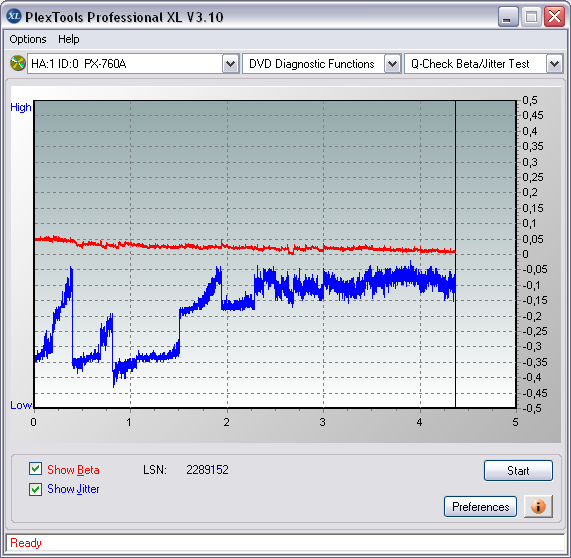Open the Q-Check Beta/Jitter Test combo box
Screen dimensions: 571x558
[x=484, y=64]
